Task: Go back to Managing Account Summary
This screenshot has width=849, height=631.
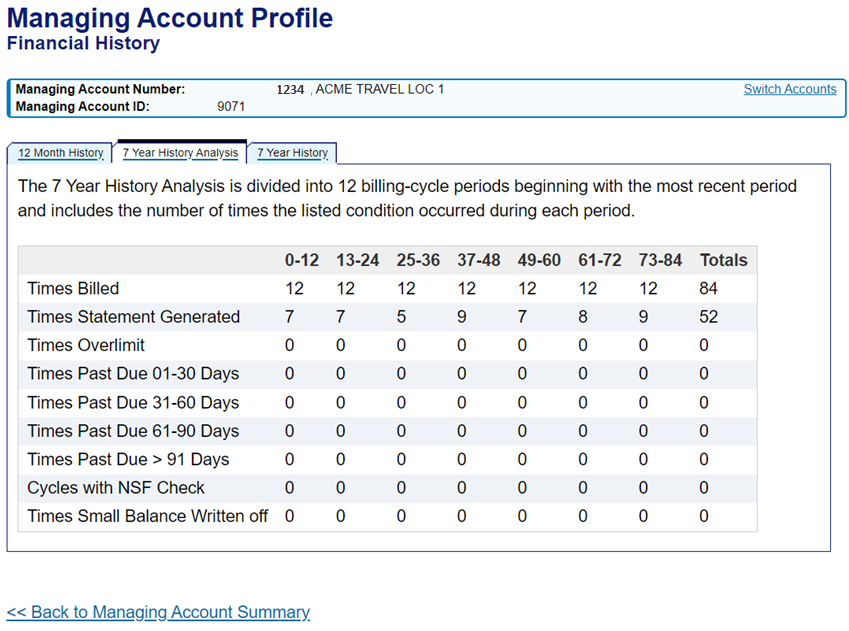Action: pos(158,612)
